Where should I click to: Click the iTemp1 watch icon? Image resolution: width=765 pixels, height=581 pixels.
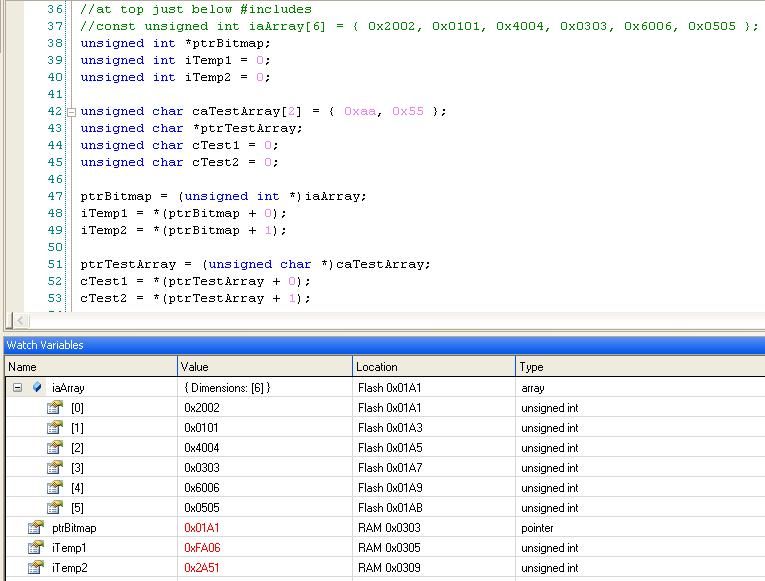[36, 547]
